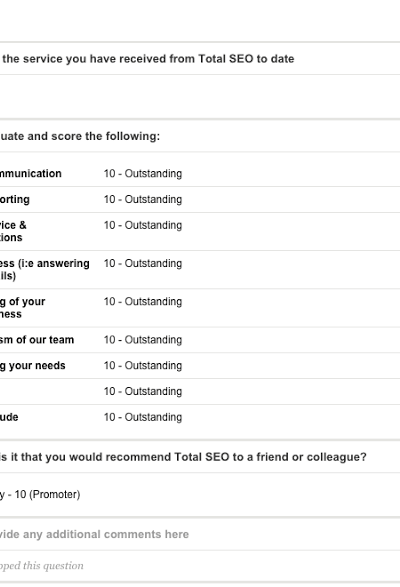Select the 'sm of our team' label

pyautogui.click(x=37, y=340)
